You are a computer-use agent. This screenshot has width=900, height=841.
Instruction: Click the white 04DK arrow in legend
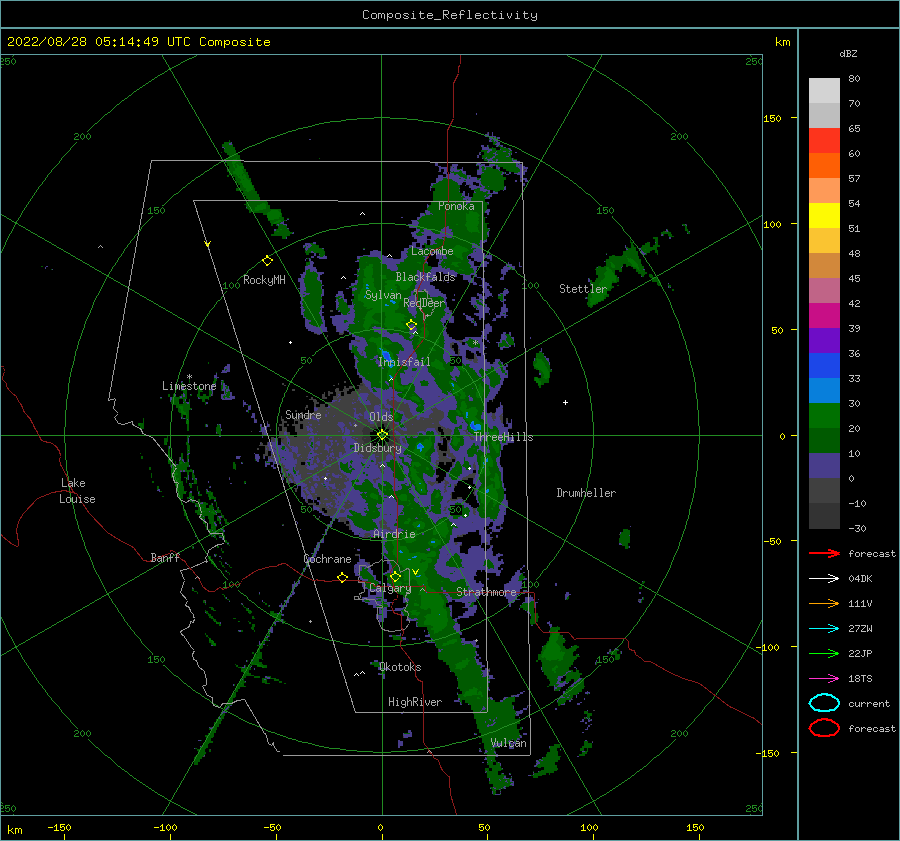824,578
